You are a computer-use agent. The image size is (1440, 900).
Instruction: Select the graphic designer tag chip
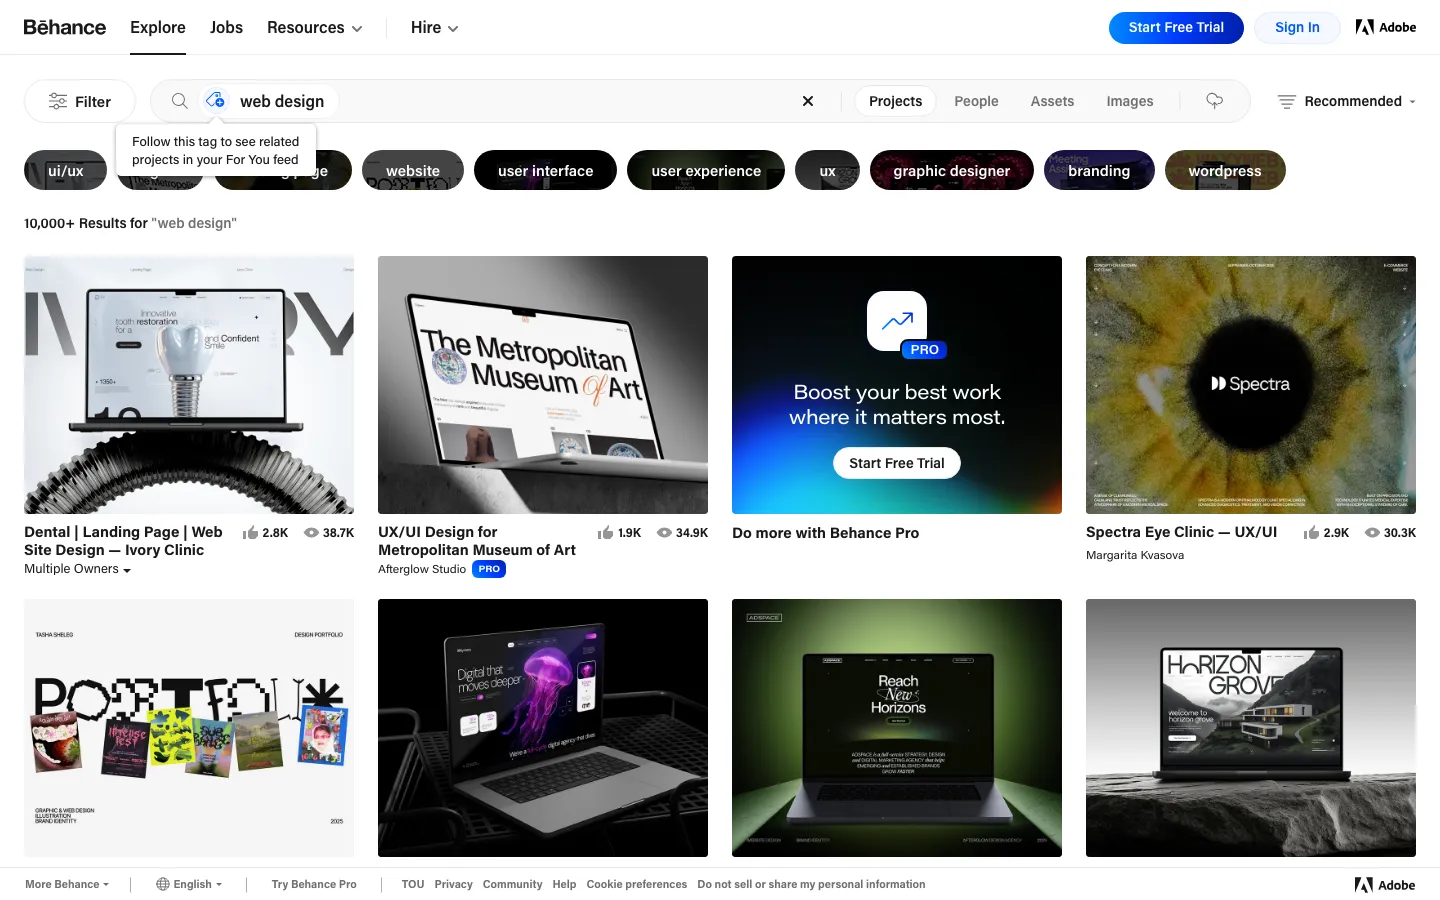(952, 170)
